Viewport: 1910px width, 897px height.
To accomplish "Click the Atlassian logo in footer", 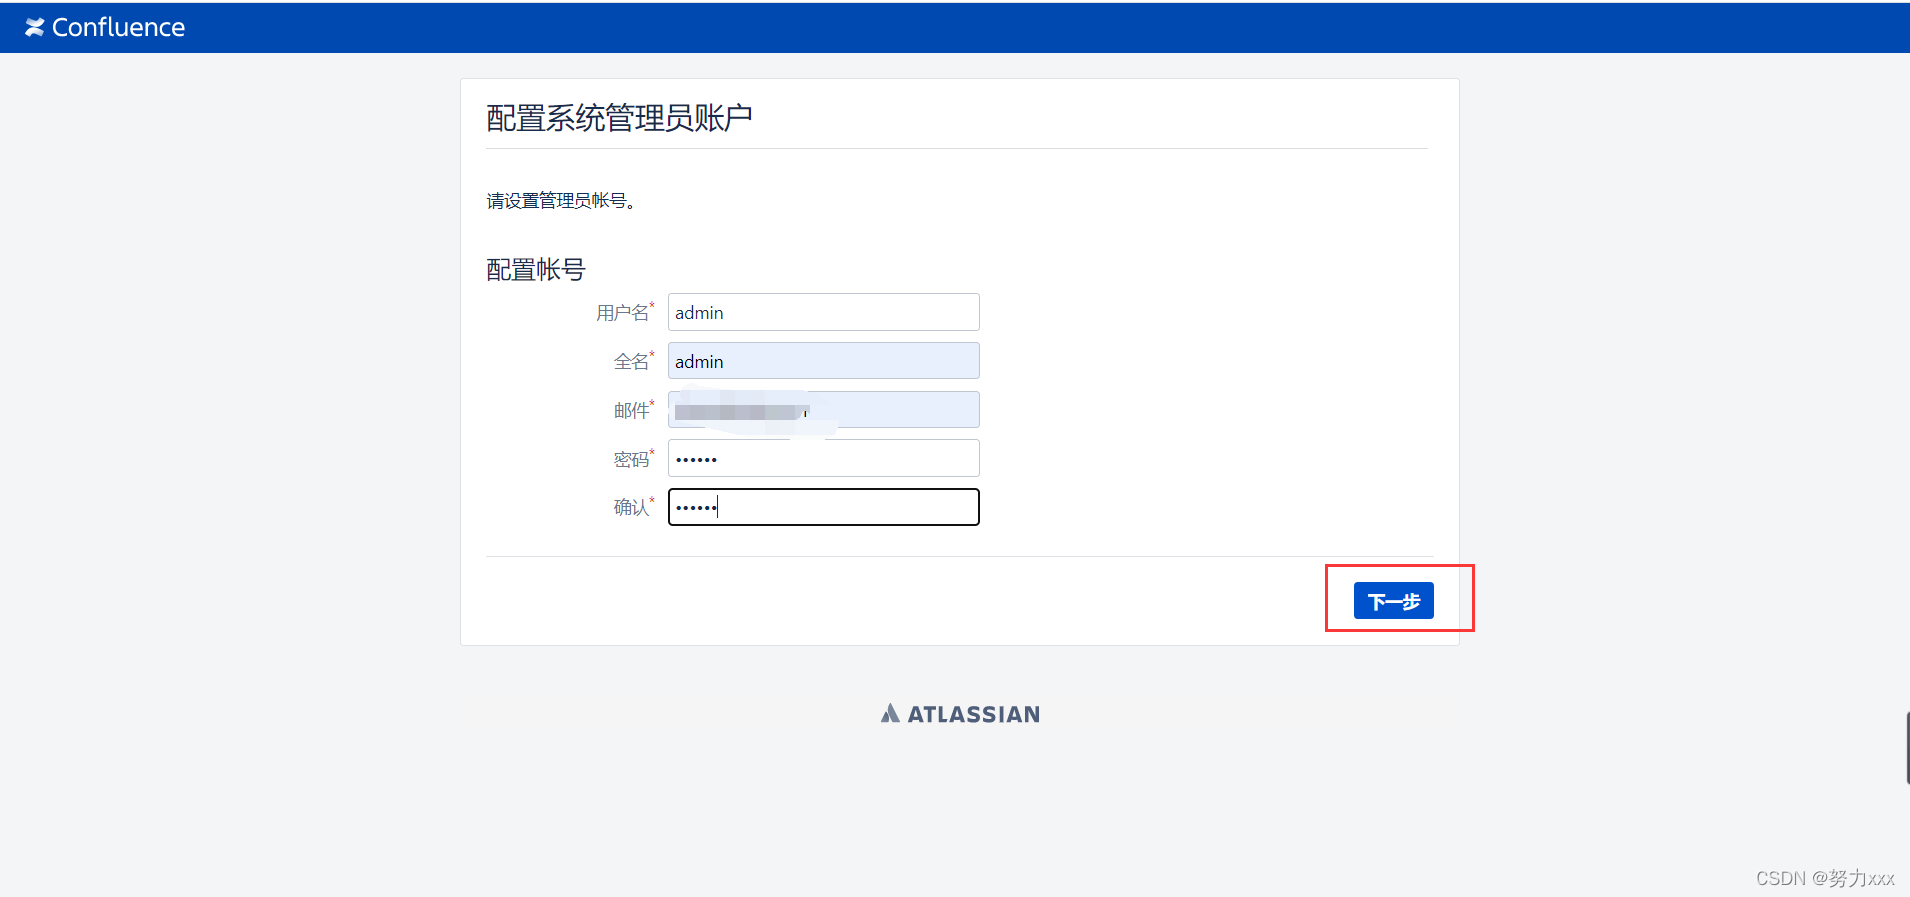I will 890,713.
